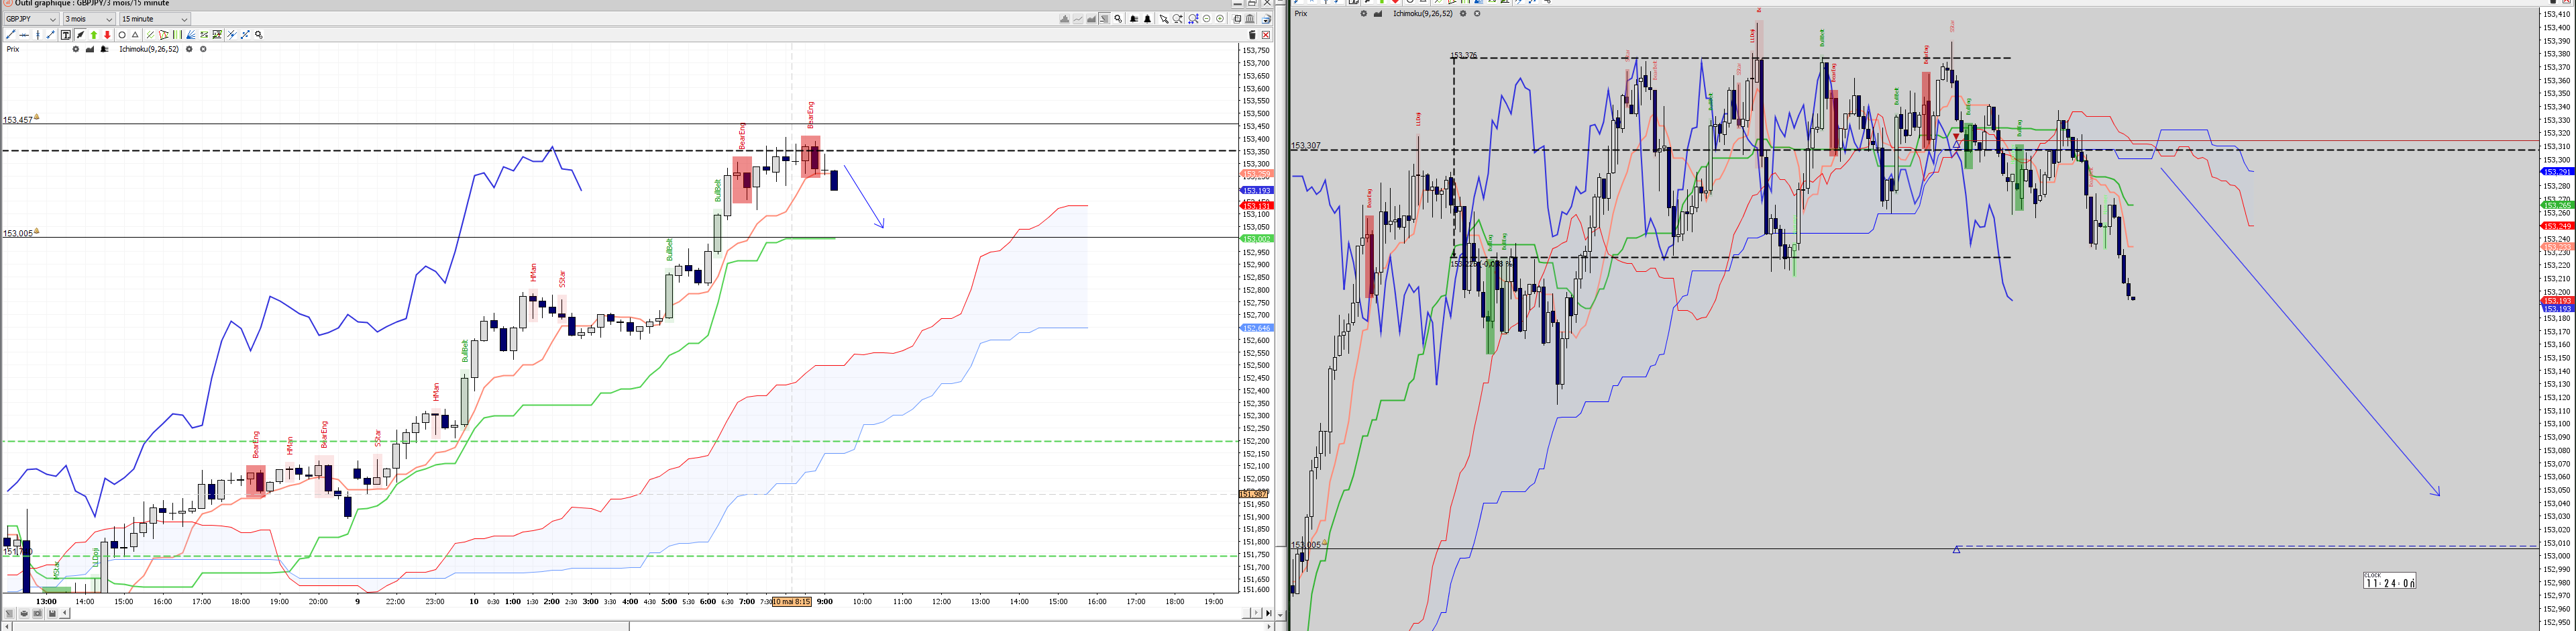The height and width of the screenshot is (631, 2576).
Task: Open Ichimoku(9,26,52) settings gear on left chart
Action: (189, 49)
